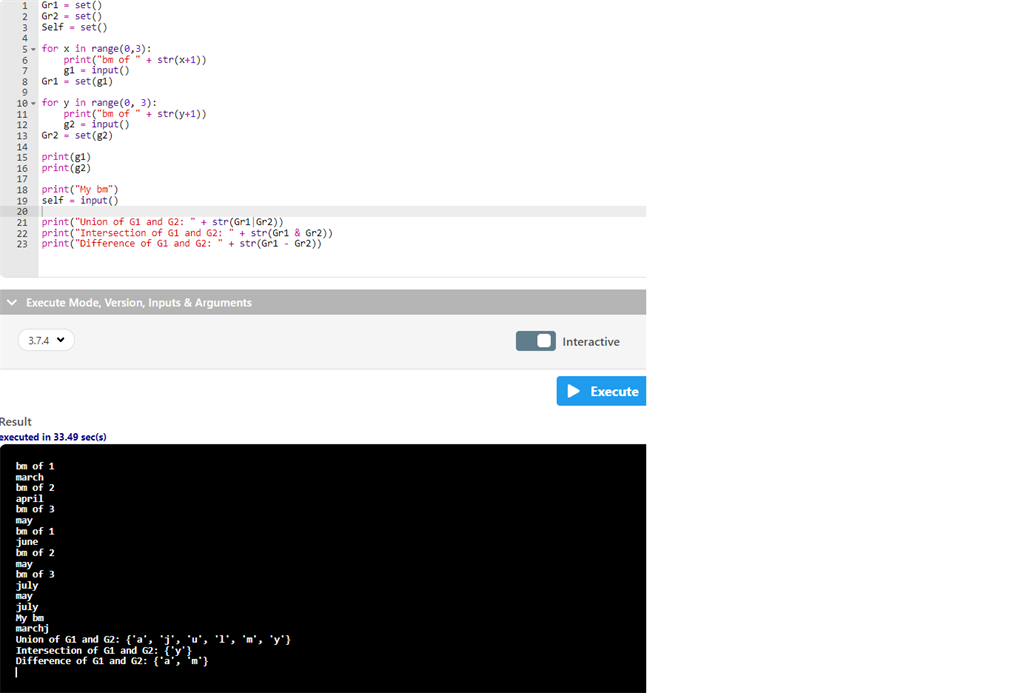Click the code line printing 'Intersection of G1 and G2'
The width and height of the screenshot is (1023, 693).
tap(187, 233)
